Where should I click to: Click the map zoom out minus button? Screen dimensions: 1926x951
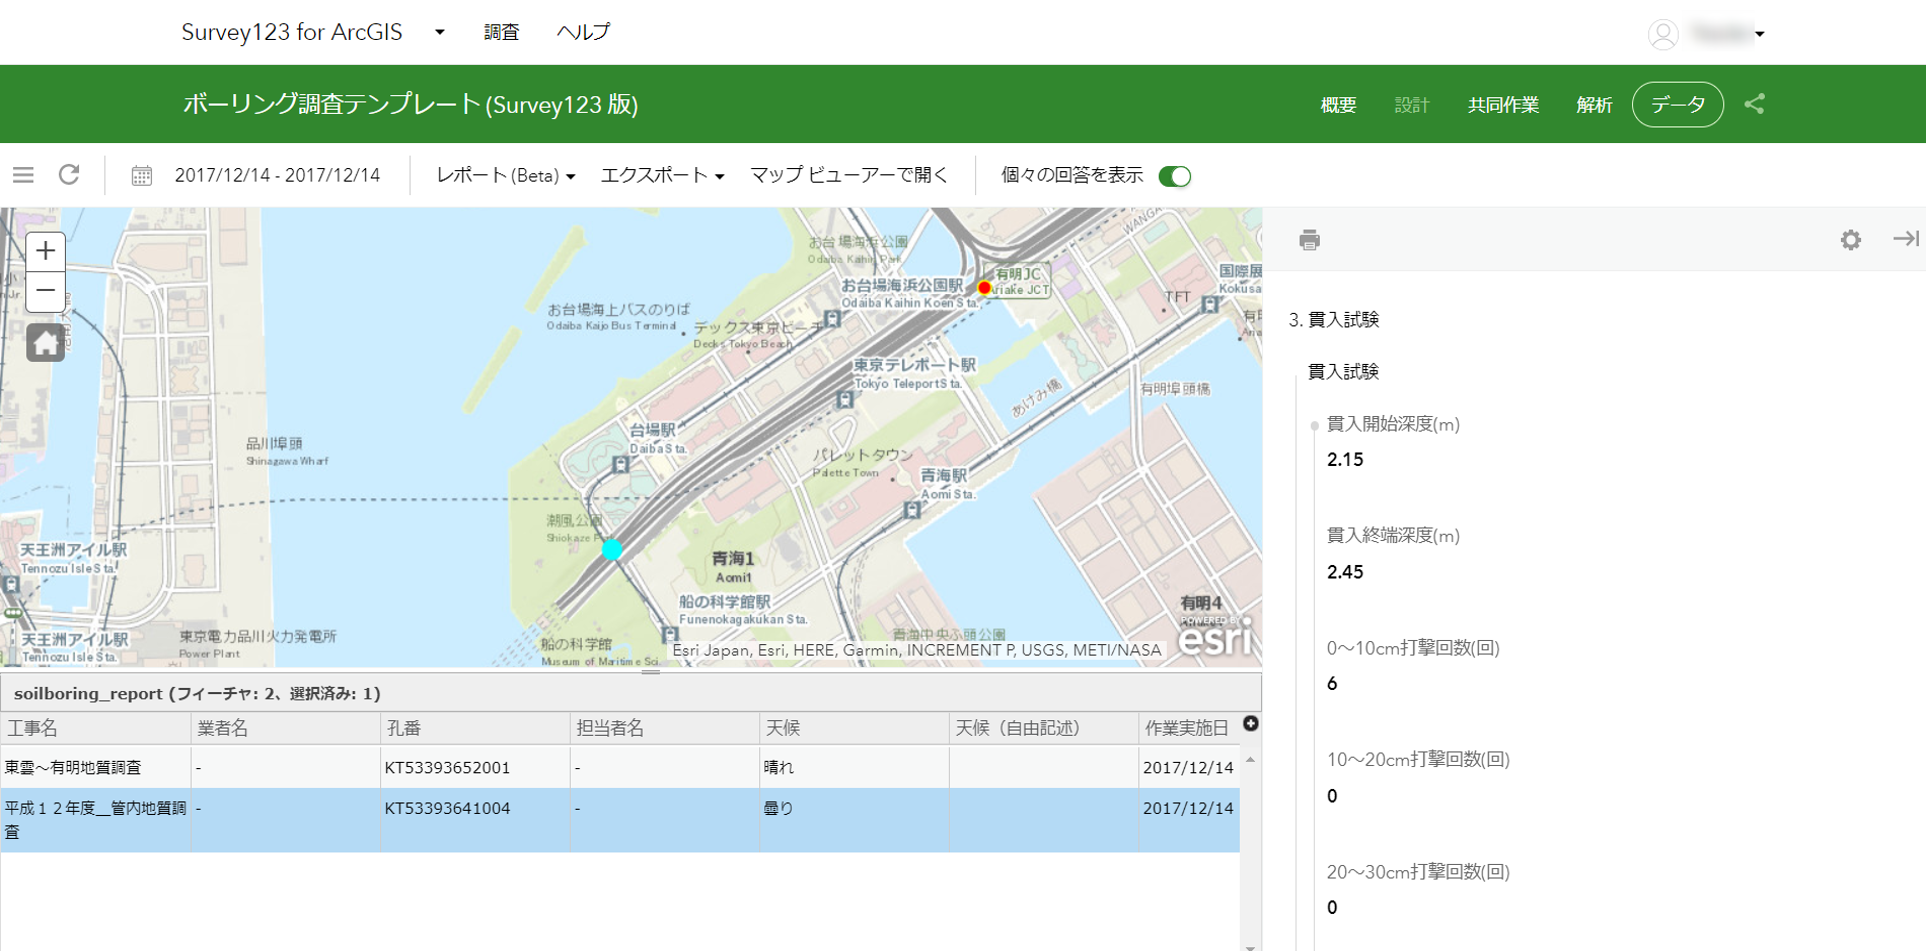point(45,291)
